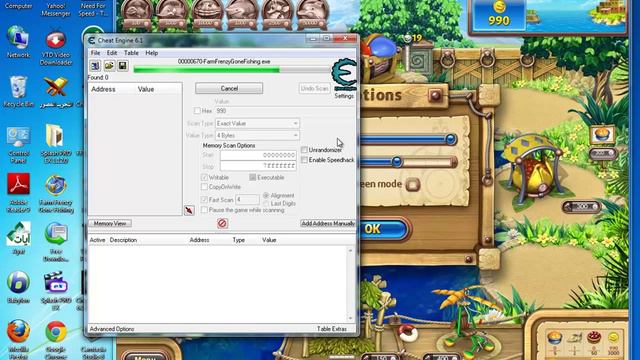
Task: Click the Settings label under logo
Action: (x=344, y=96)
